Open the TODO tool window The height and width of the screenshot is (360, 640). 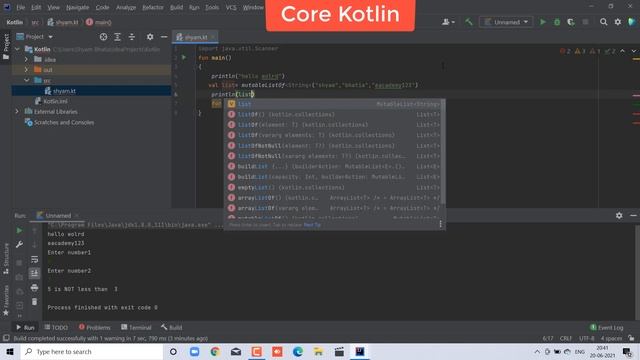56,327
